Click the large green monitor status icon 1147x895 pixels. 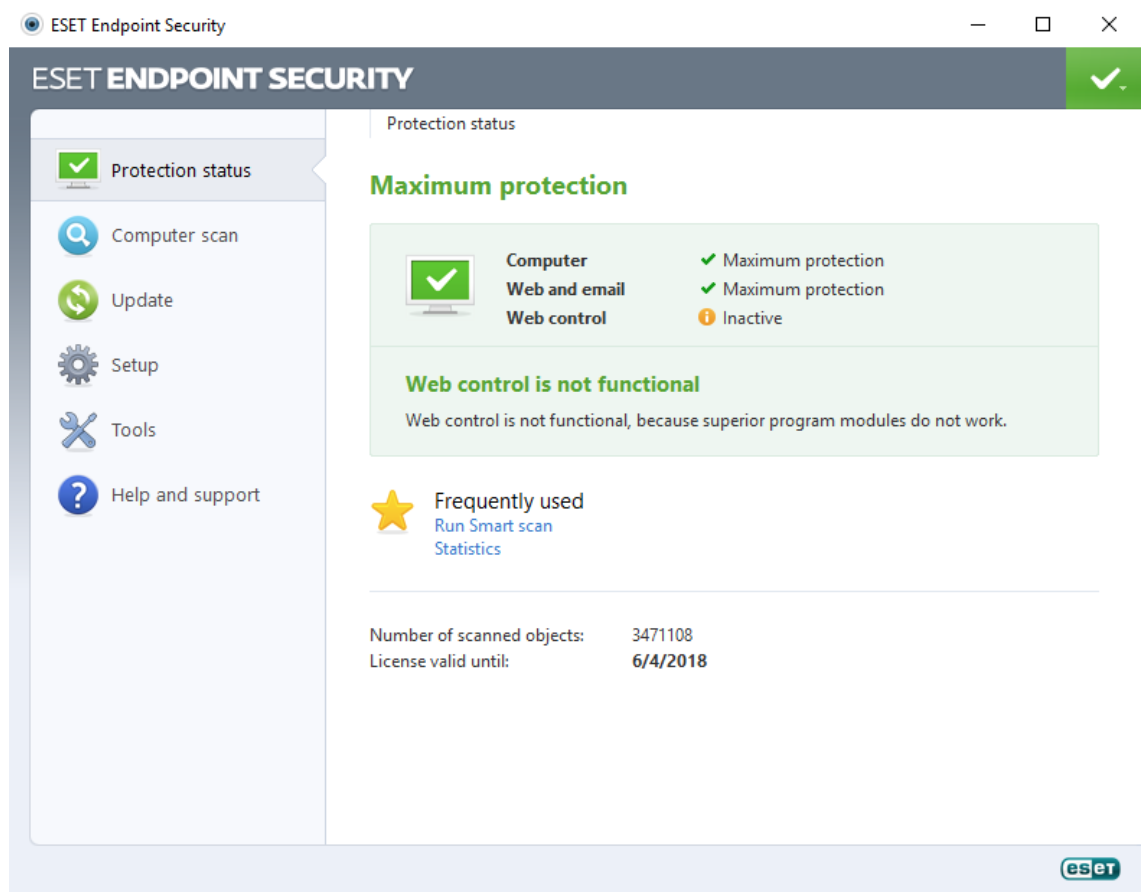[440, 284]
